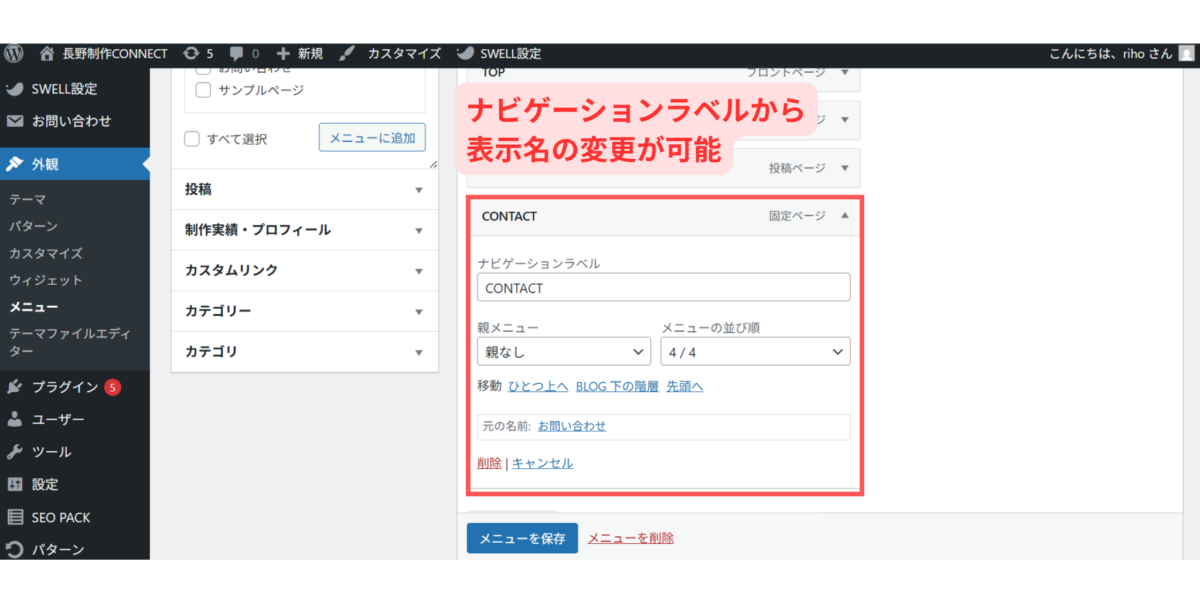
Task: Click the updates icon showing 5
Action: coord(191,54)
